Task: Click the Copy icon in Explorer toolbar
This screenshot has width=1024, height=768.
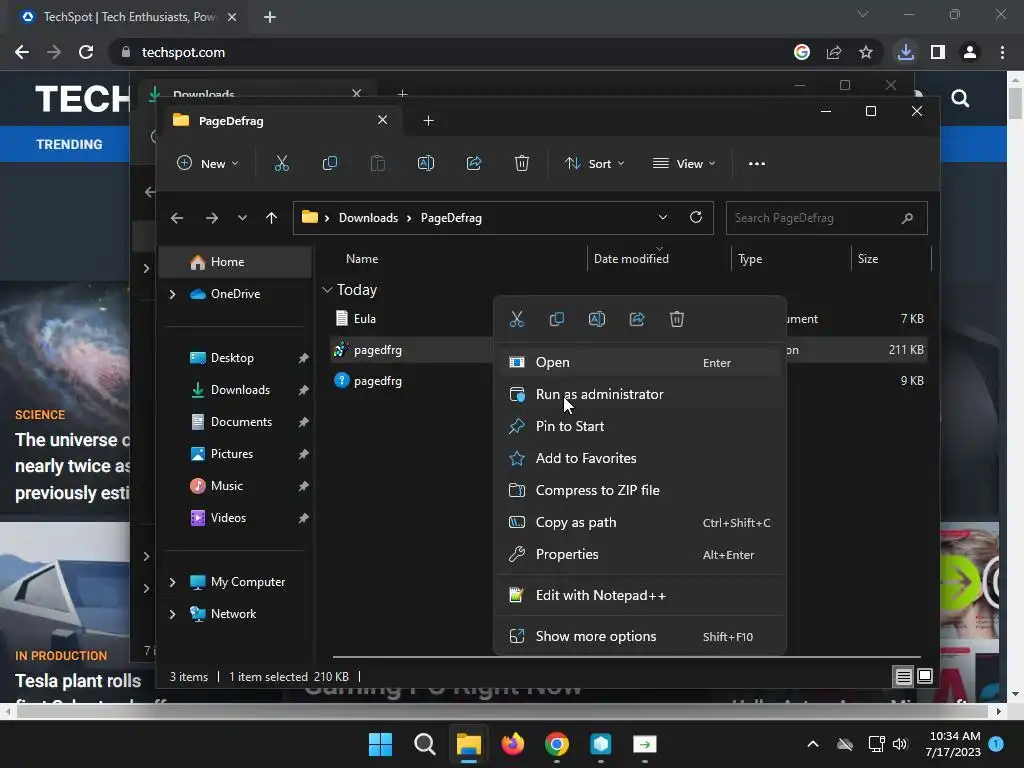Action: [330, 163]
